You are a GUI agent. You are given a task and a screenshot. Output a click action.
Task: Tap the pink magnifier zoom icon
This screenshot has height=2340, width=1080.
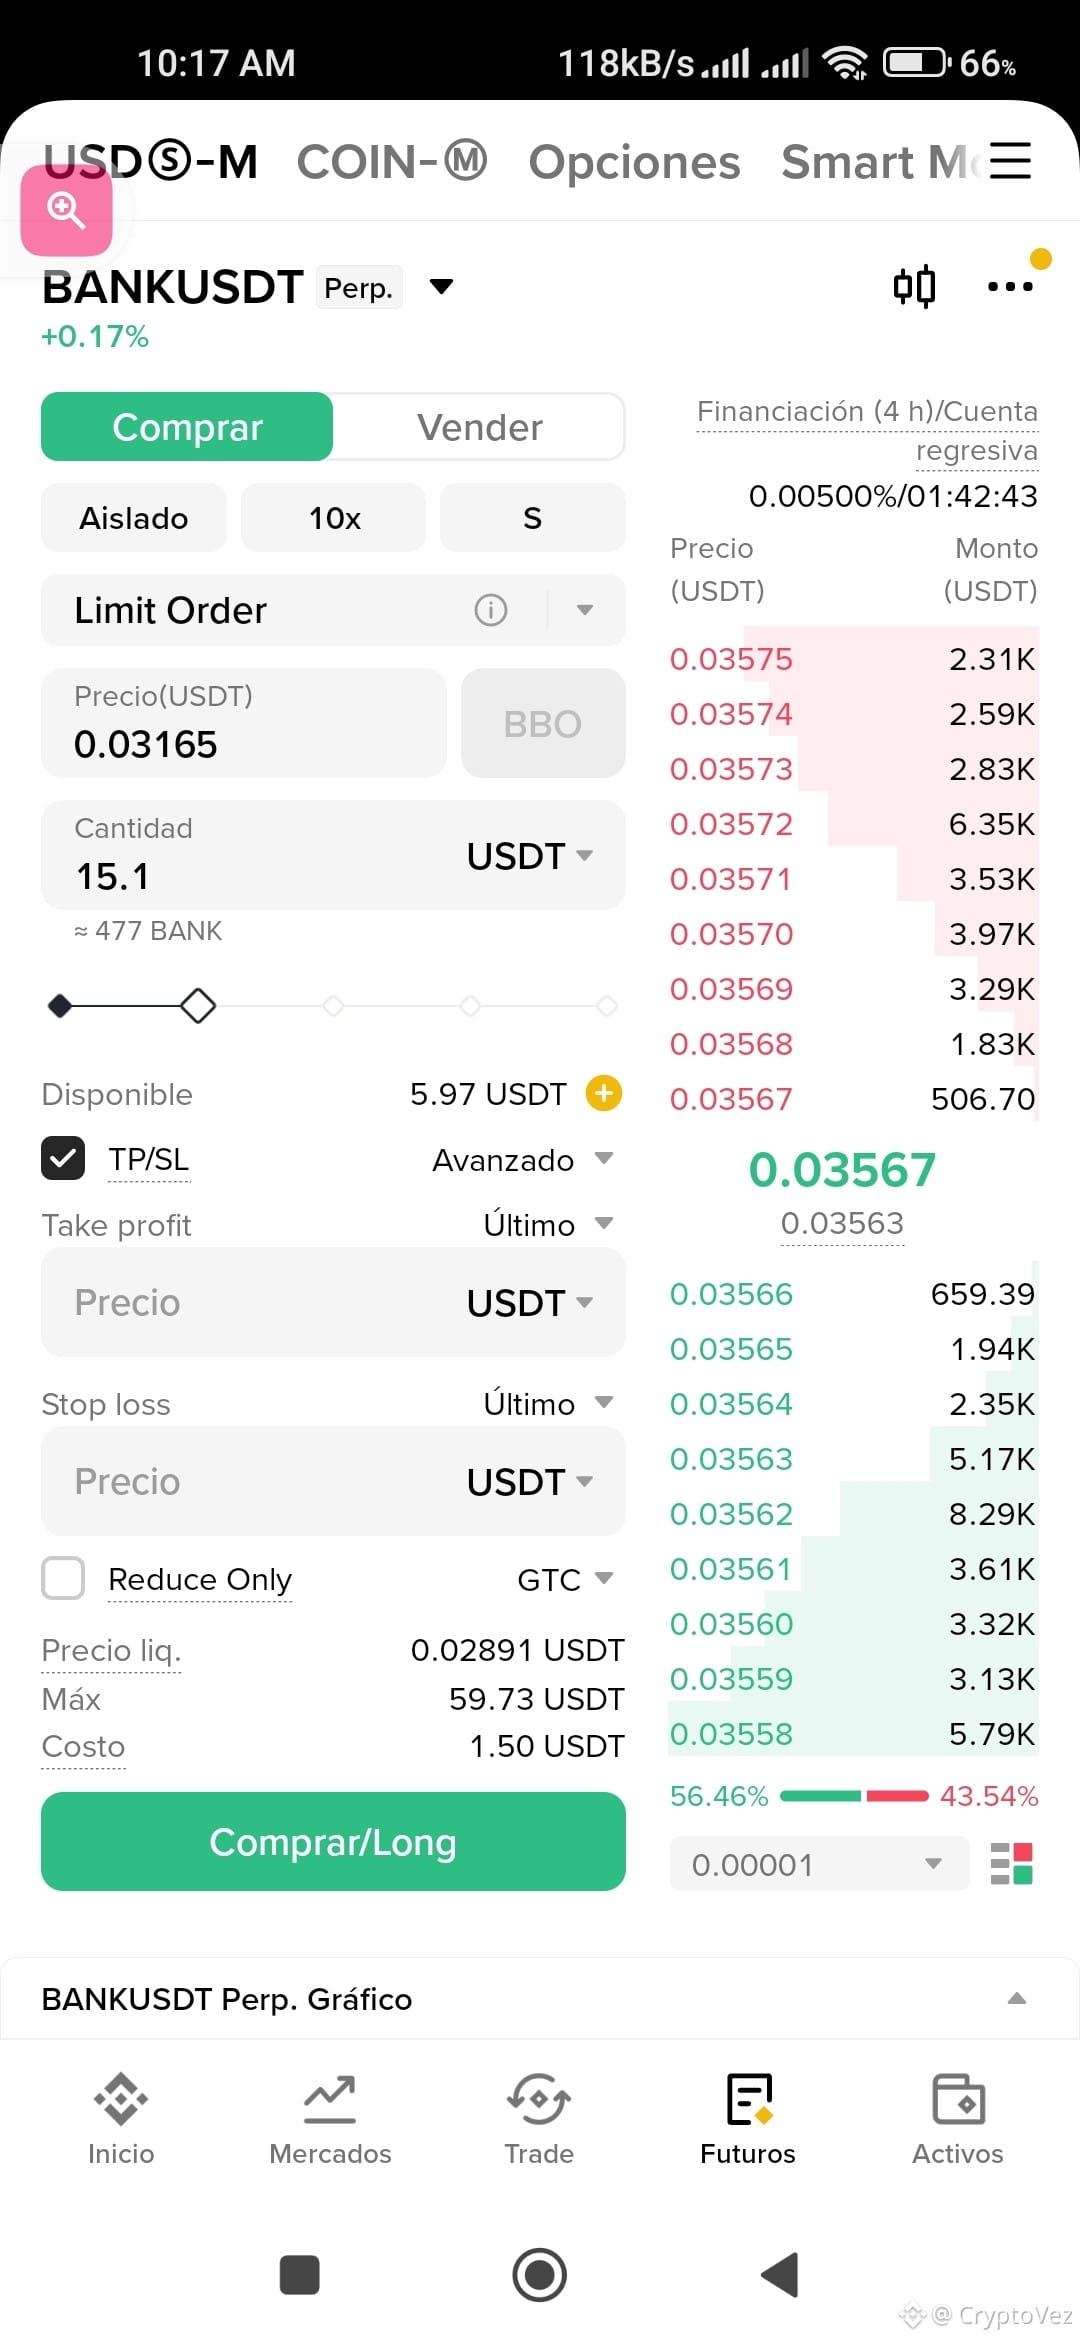click(66, 210)
